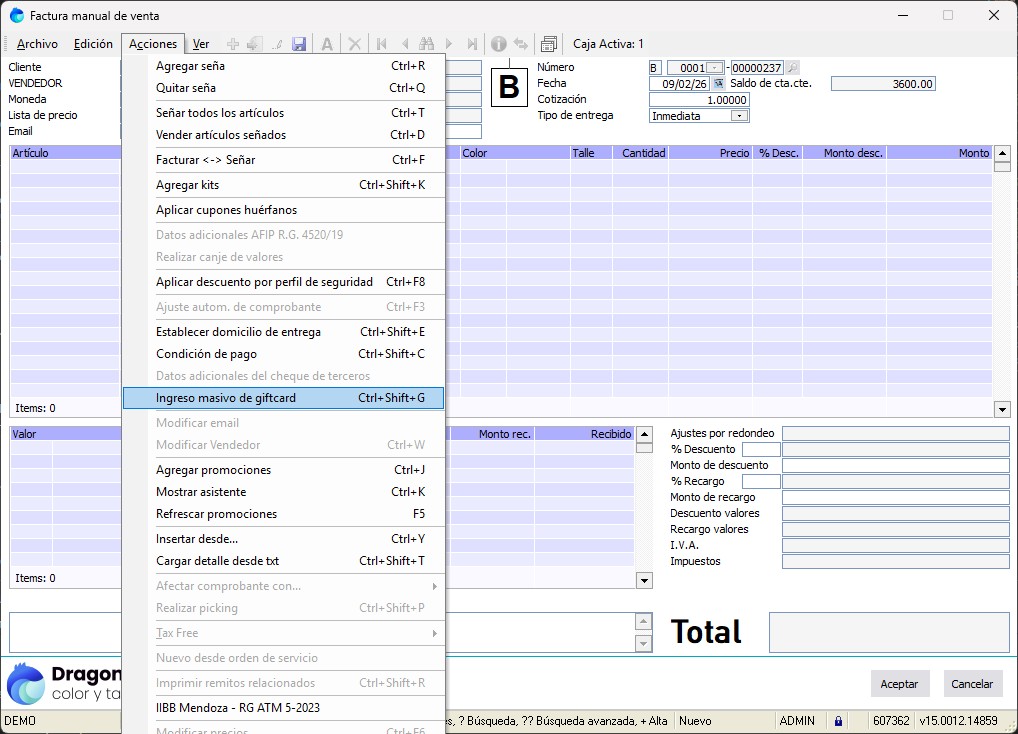Click the binoculars search icon in toolbar
This screenshot has width=1018, height=734.
(x=427, y=44)
